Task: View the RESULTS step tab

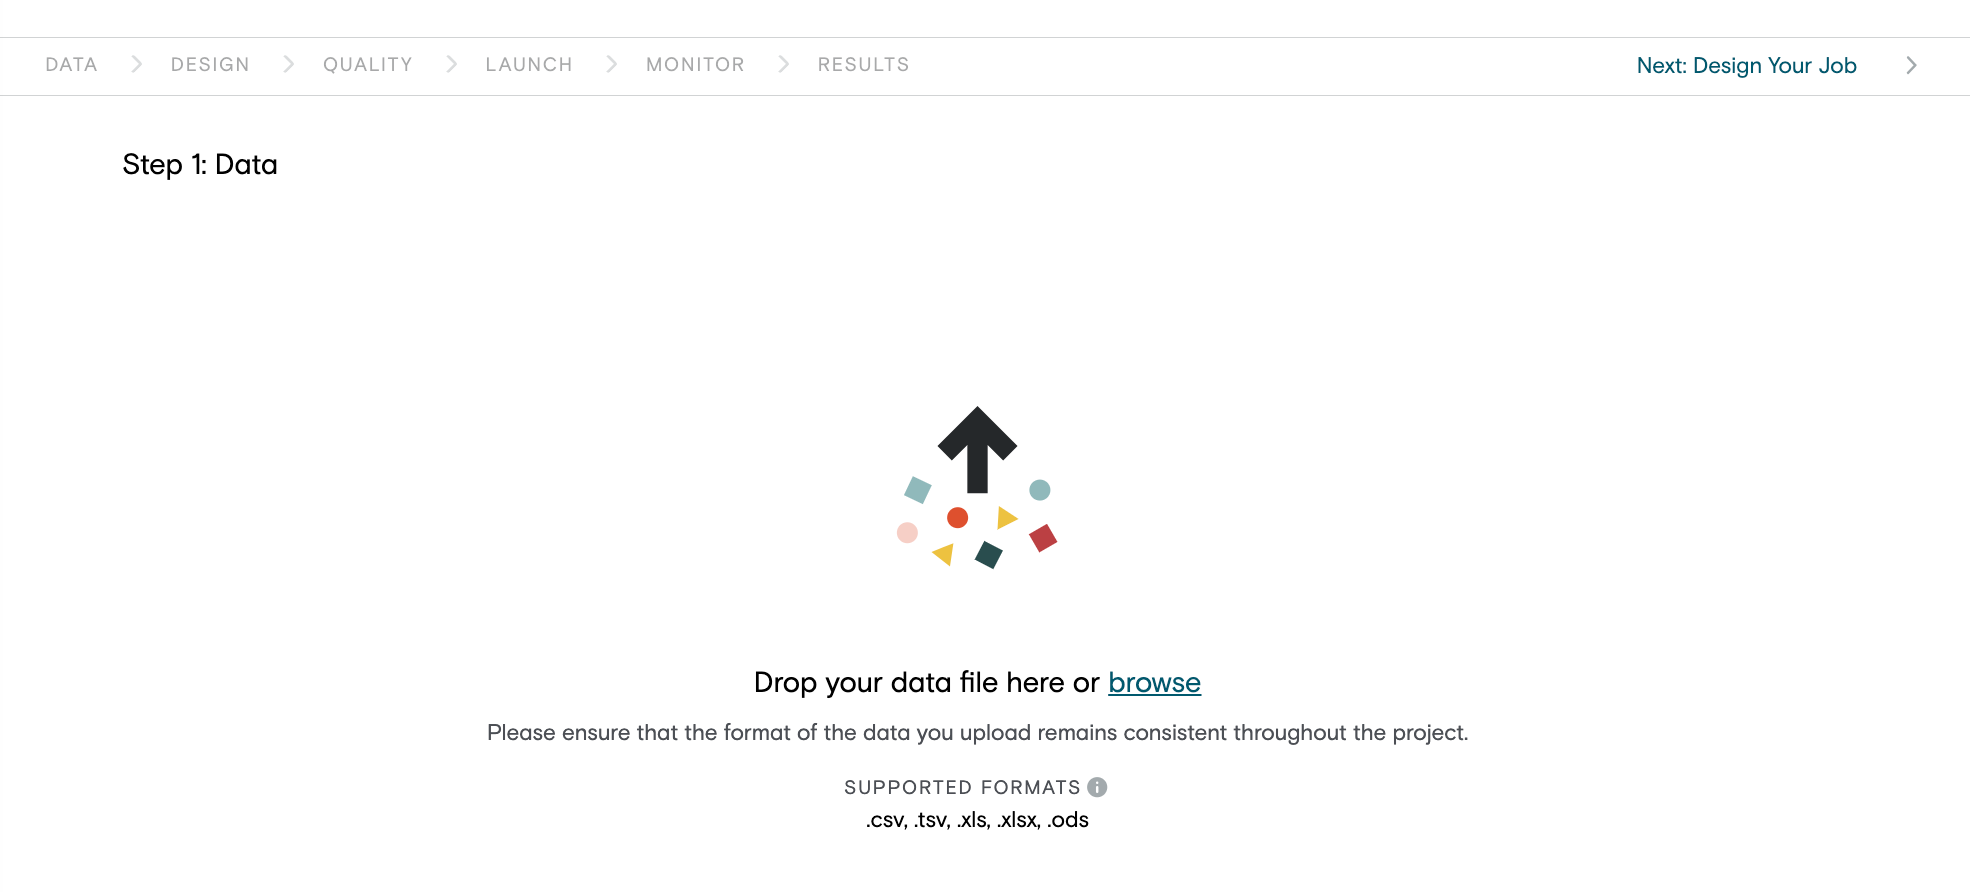Action: pos(863,64)
